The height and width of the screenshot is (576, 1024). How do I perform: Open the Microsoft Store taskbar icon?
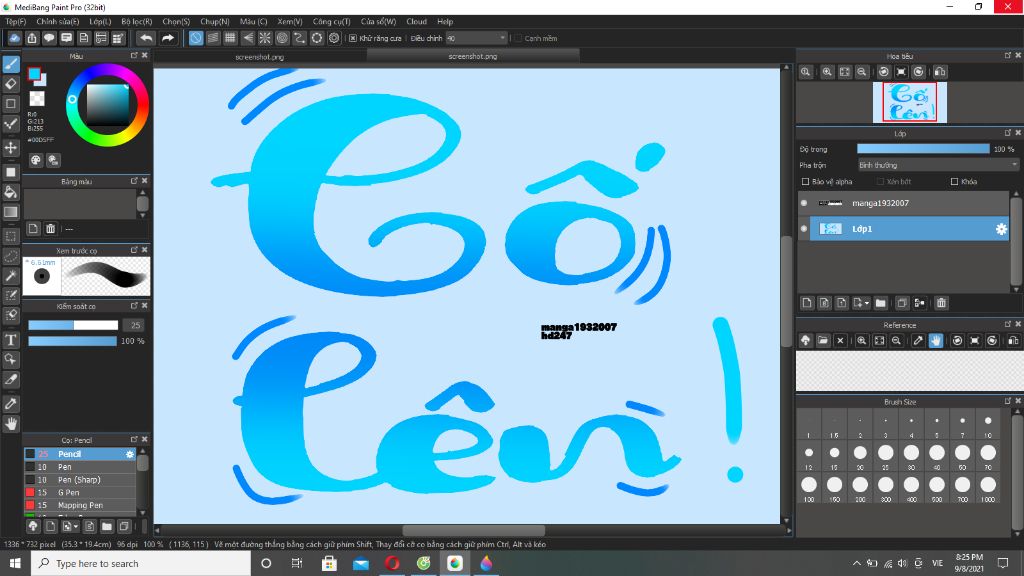329,563
